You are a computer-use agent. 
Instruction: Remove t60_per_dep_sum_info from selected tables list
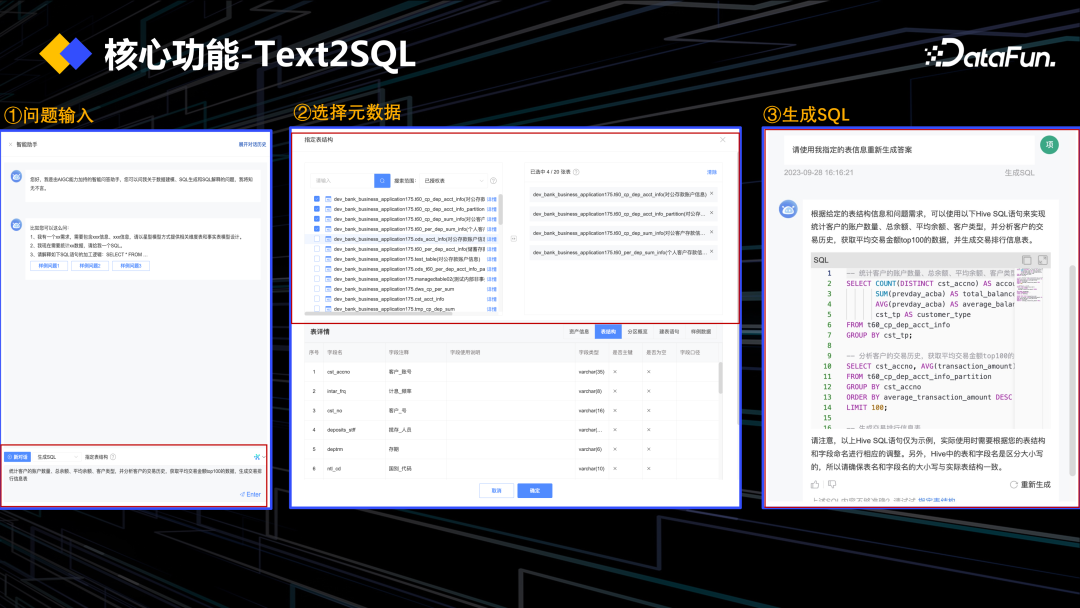pyautogui.click(x=712, y=252)
